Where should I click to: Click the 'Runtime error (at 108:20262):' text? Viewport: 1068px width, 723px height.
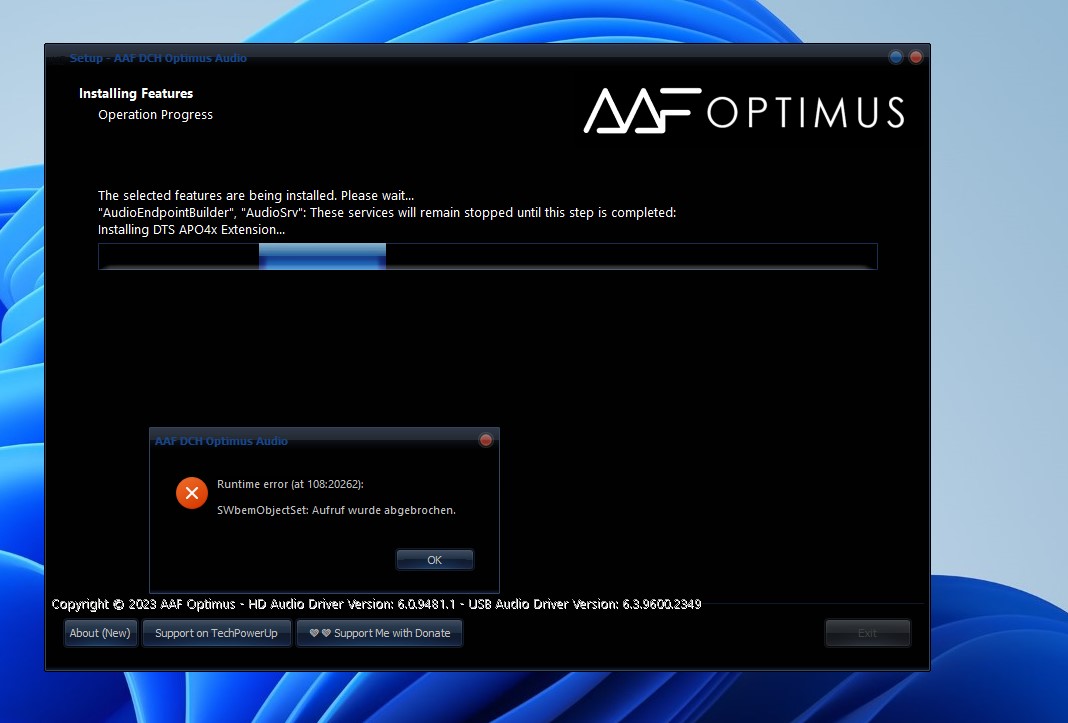pyautogui.click(x=290, y=484)
